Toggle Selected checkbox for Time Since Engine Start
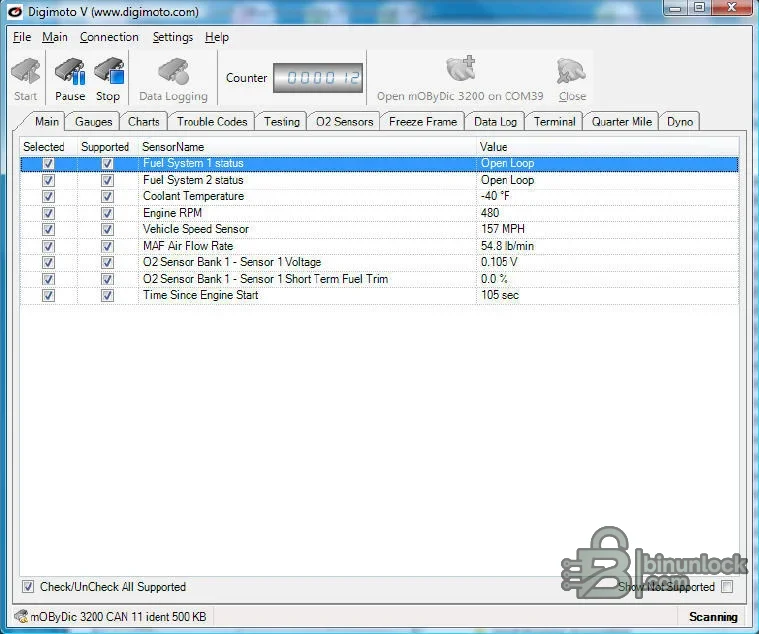 point(48,295)
